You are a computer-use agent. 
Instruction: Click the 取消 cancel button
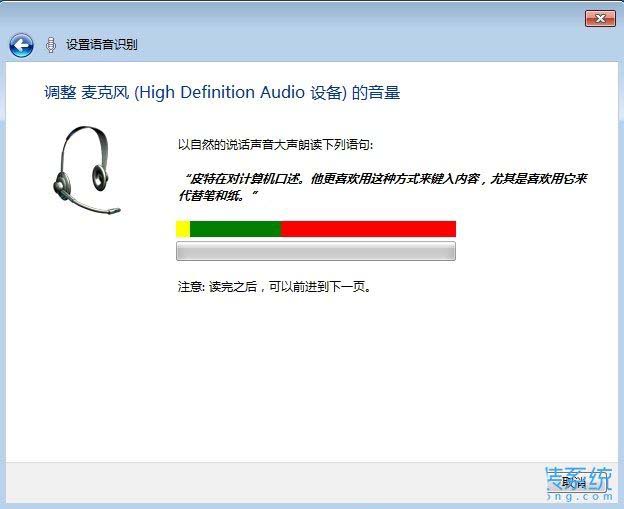[574, 483]
